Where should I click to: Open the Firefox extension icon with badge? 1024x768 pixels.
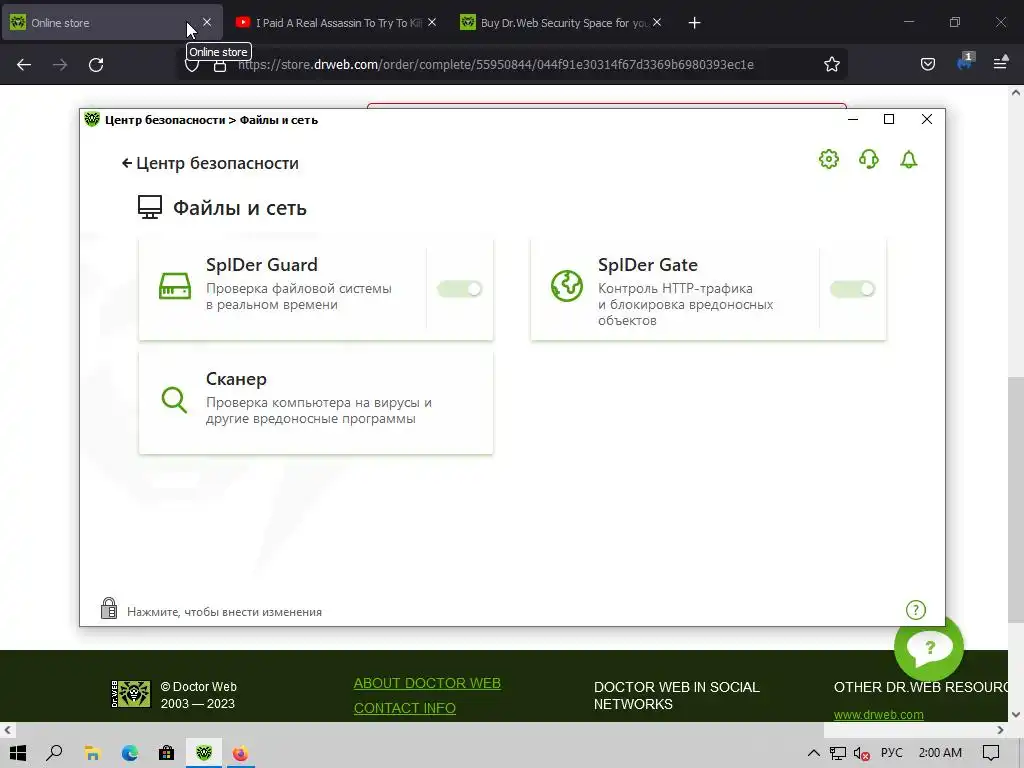click(x=965, y=63)
